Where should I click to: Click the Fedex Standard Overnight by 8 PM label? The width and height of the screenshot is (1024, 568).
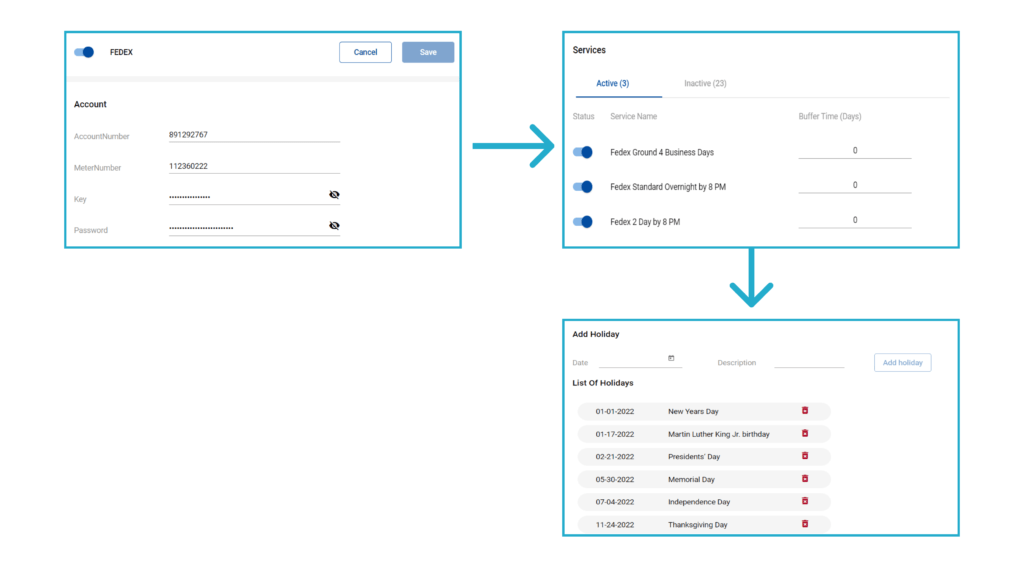(667, 187)
